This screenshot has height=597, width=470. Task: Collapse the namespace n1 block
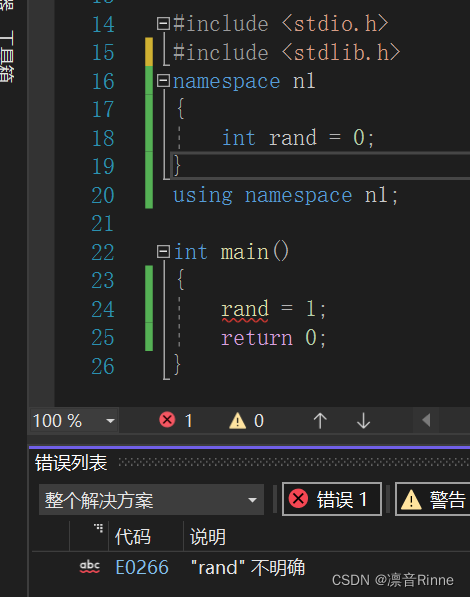click(x=163, y=81)
